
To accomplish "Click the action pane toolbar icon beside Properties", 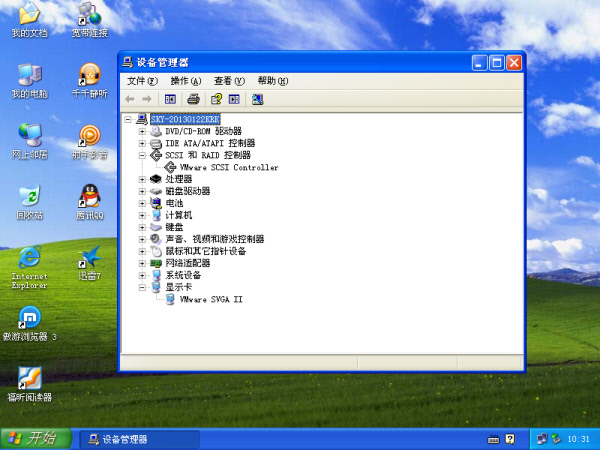I will [x=234, y=99].
